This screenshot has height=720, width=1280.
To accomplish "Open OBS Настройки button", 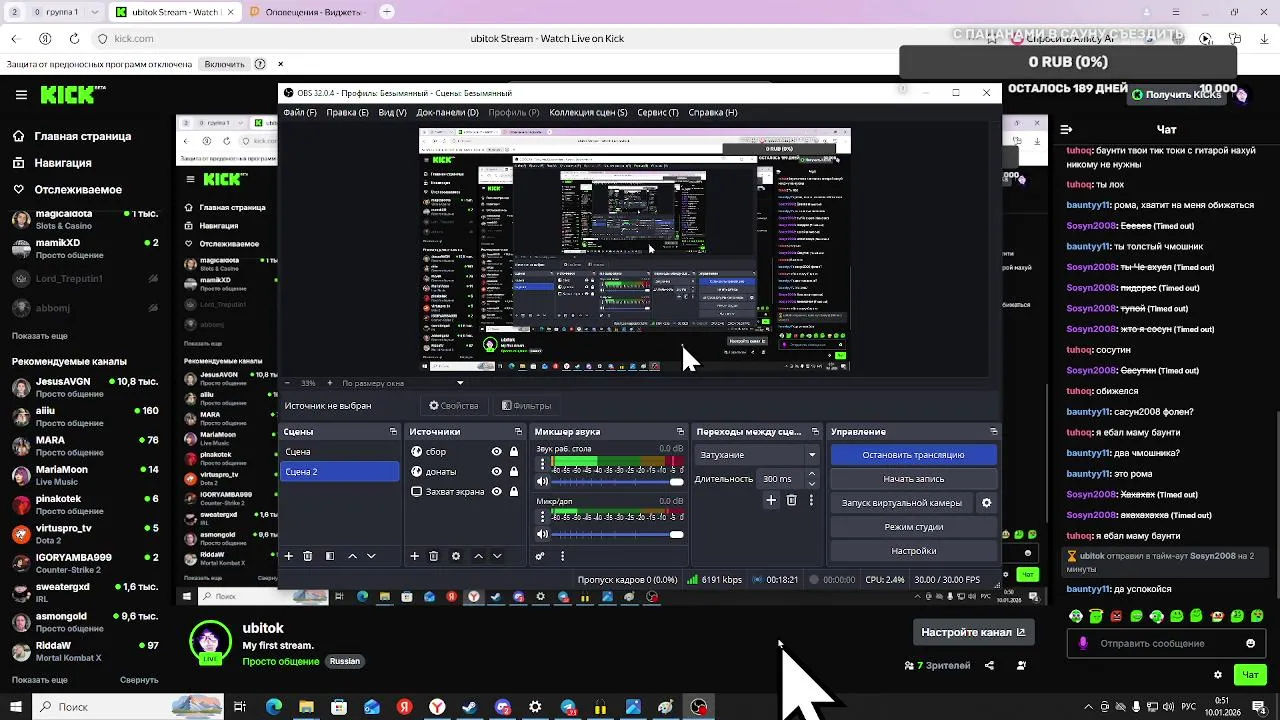I will [913, 551].
